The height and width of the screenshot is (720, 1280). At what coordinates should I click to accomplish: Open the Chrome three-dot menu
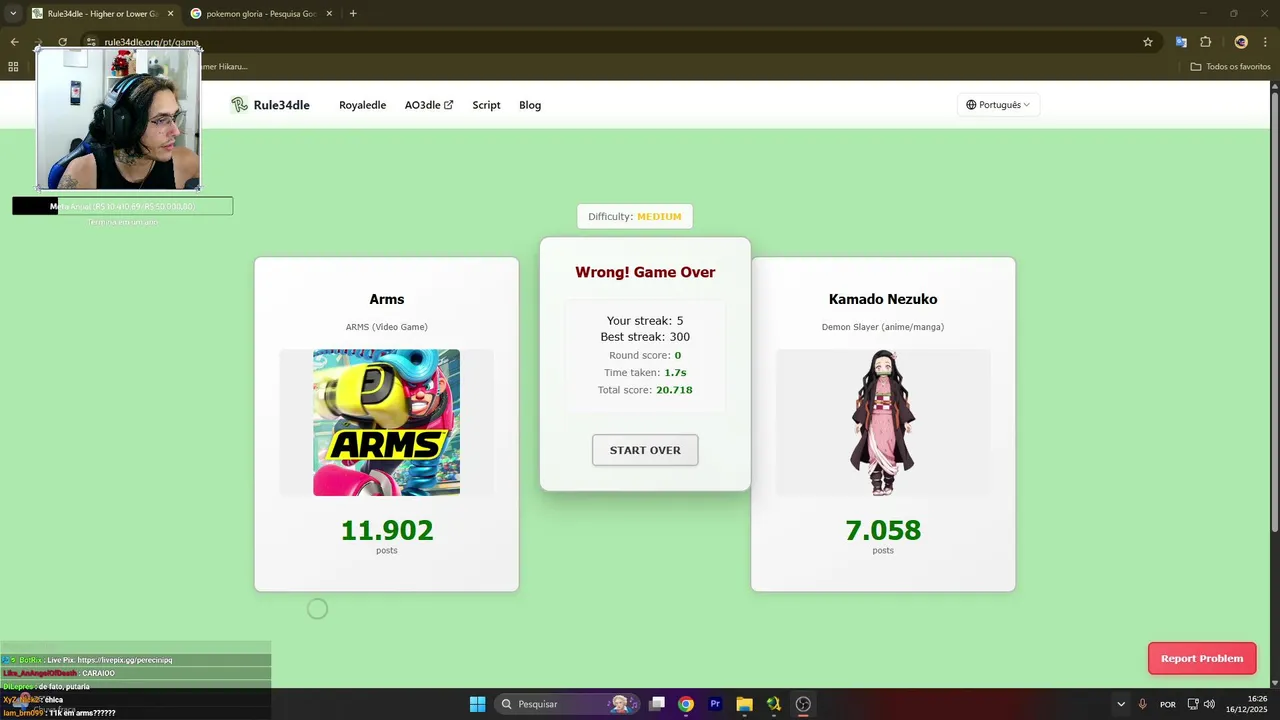tap(1267, 42)
